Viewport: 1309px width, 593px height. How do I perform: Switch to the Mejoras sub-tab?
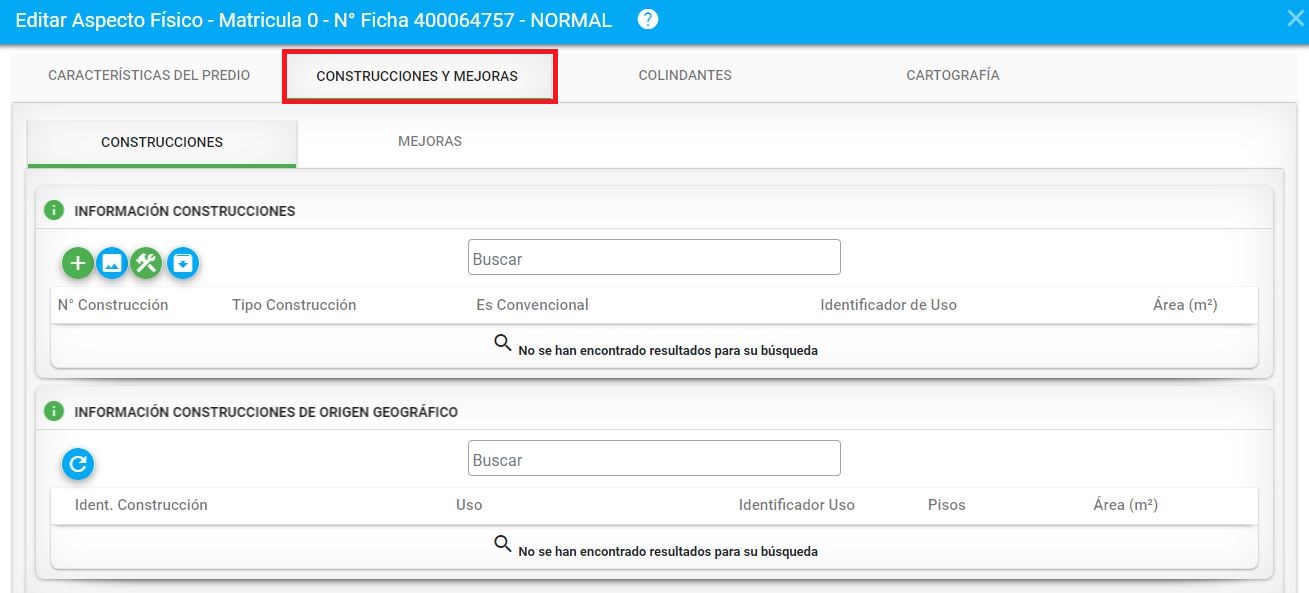click(430, 142)
